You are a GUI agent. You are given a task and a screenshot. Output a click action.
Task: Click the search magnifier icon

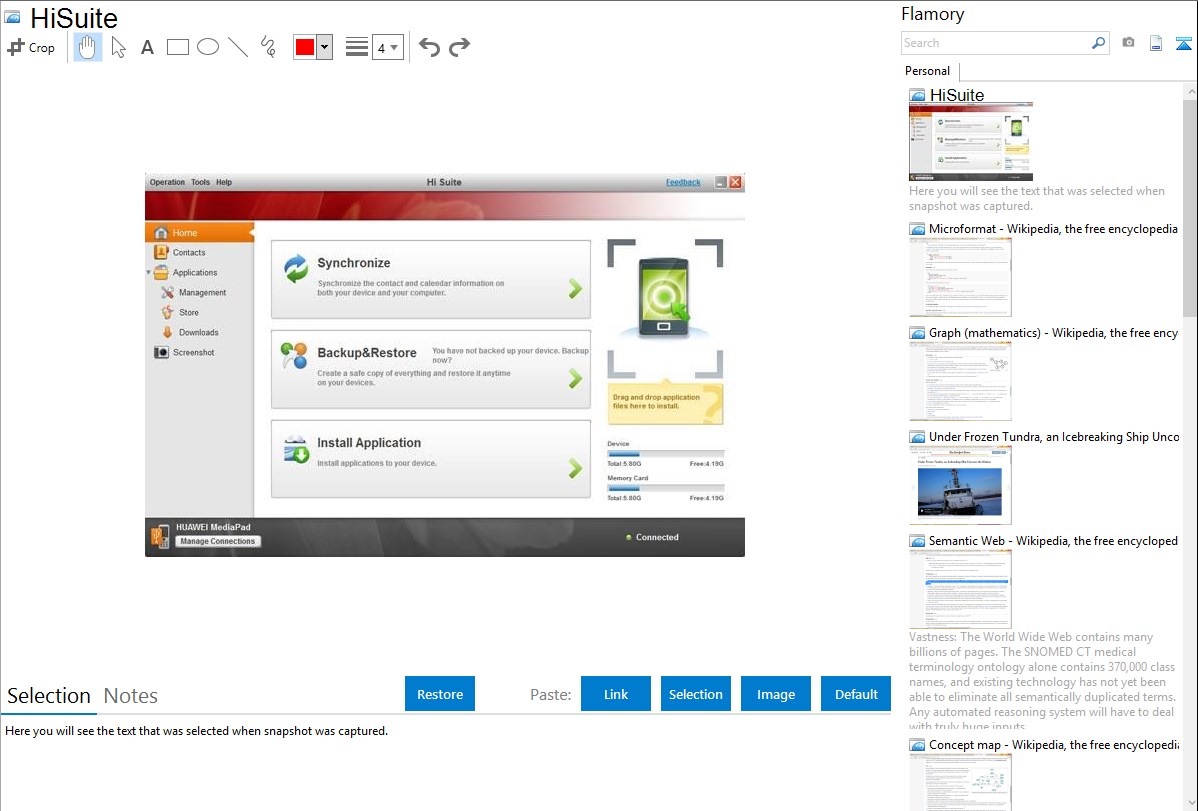pos(1098,43)
